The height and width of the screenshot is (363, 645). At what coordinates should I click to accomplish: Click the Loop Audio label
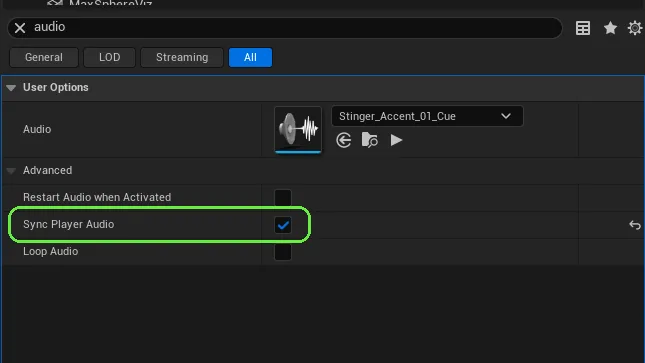click(x=51, y=251)
